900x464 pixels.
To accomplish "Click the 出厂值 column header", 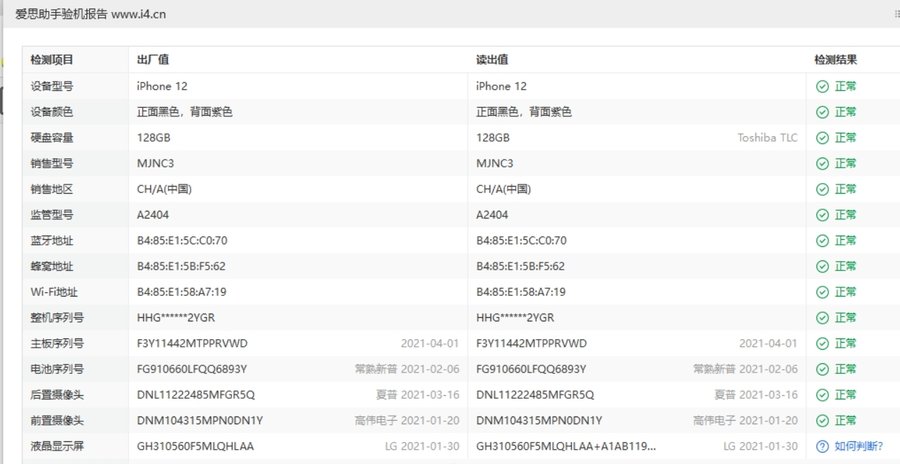I will (x=153, y=60).
